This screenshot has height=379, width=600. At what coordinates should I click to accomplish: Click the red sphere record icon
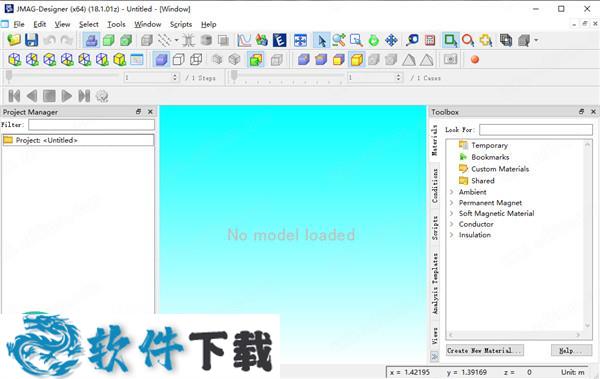click(475, 60)
